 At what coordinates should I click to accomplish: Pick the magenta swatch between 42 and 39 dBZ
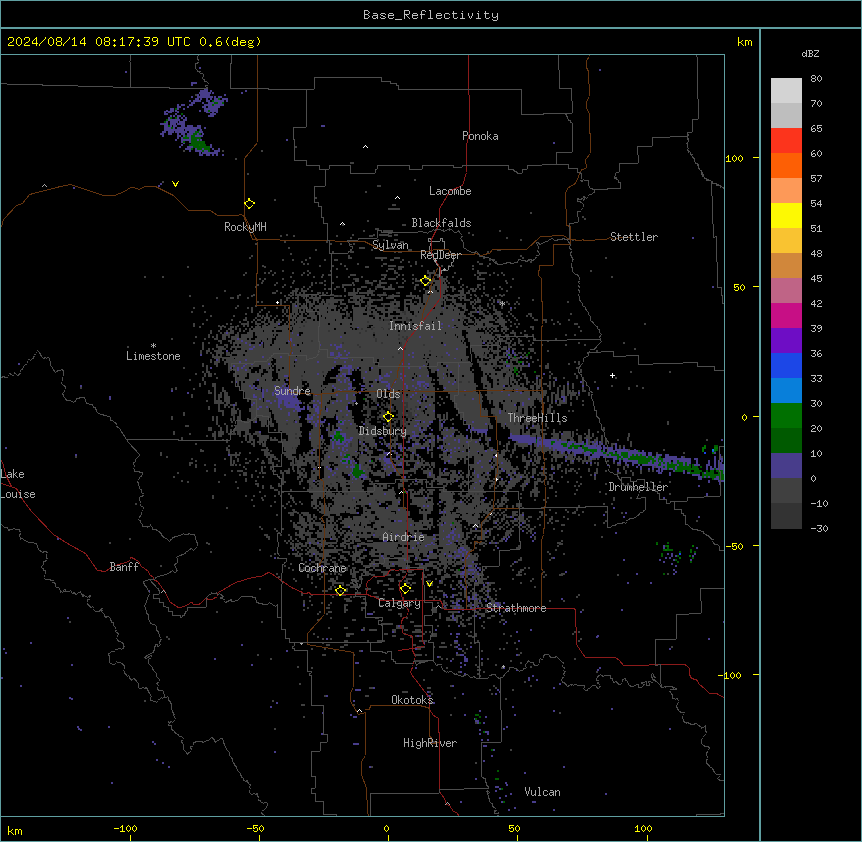point(786,315)
